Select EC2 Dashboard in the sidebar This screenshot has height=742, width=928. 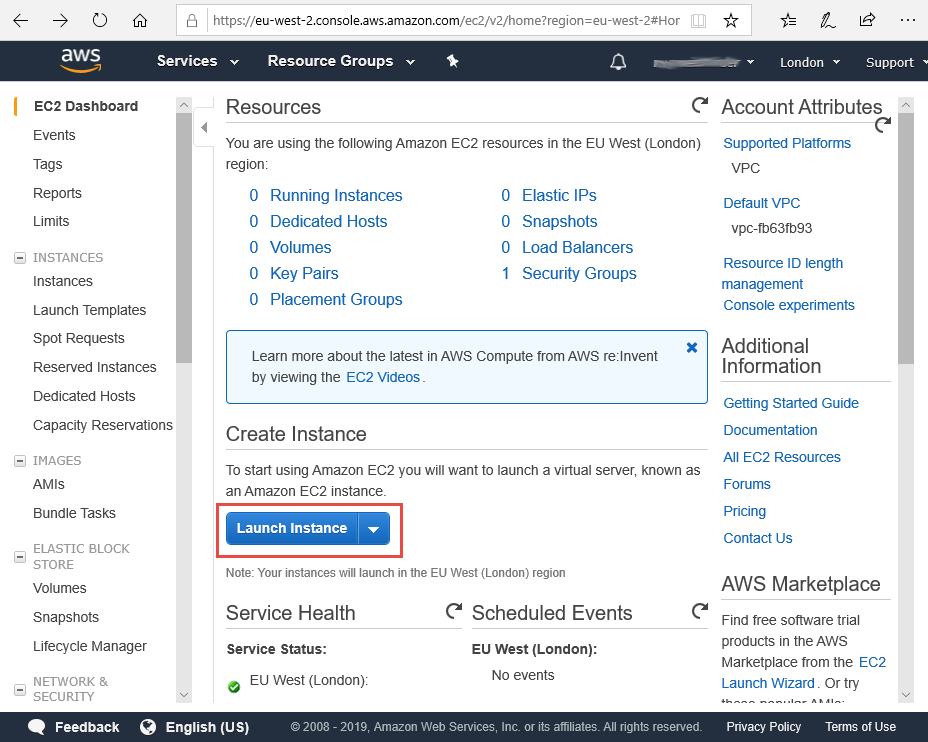(86, 106)
